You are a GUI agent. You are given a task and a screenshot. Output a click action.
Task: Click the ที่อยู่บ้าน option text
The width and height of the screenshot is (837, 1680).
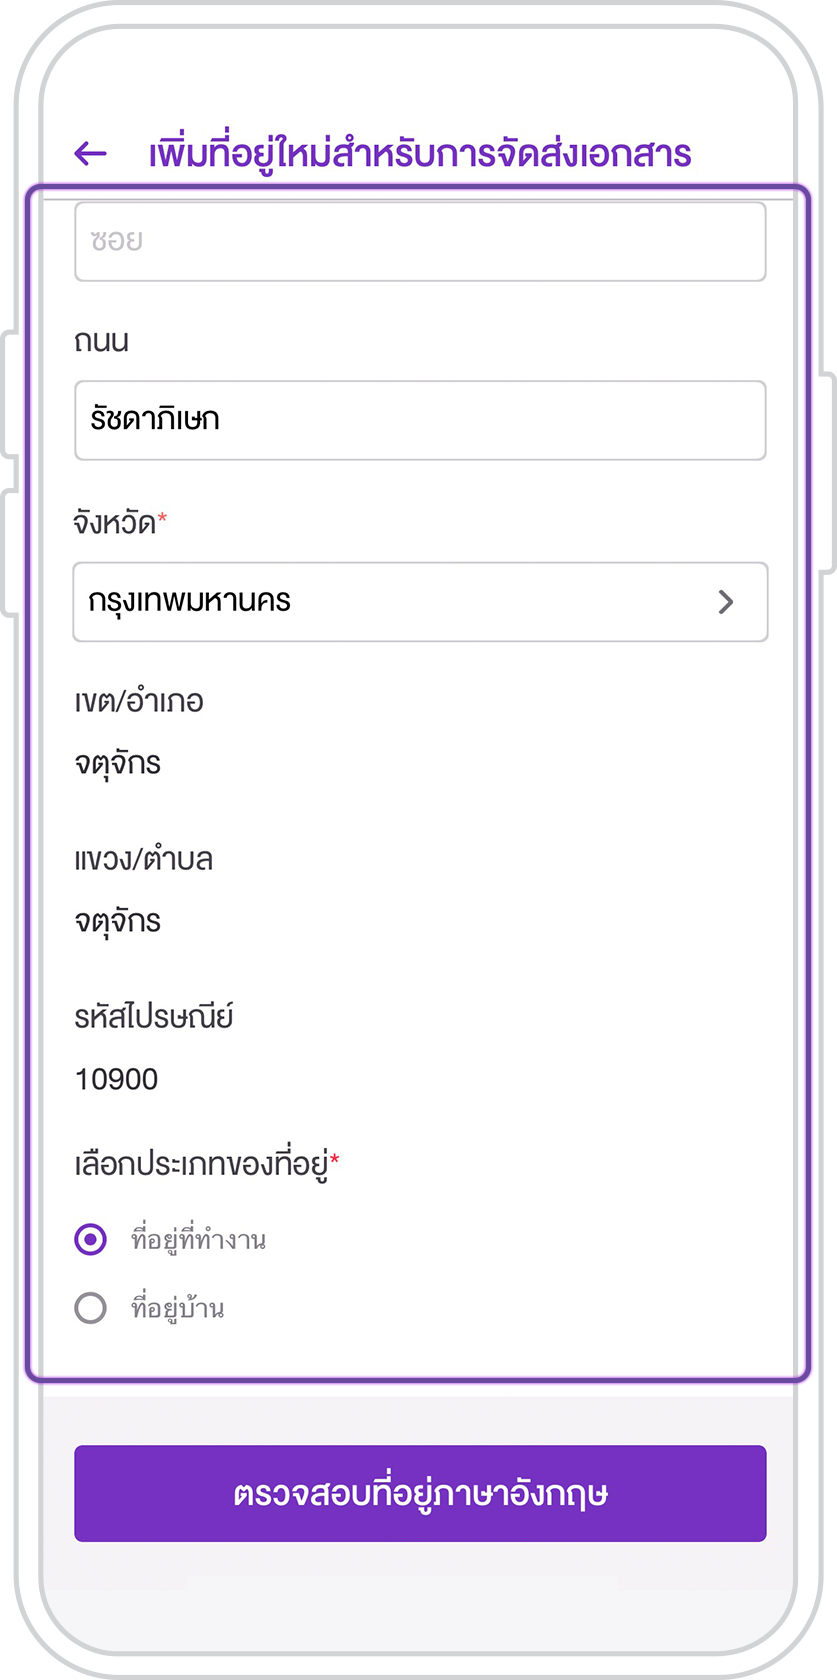[x=178, y=1308]
